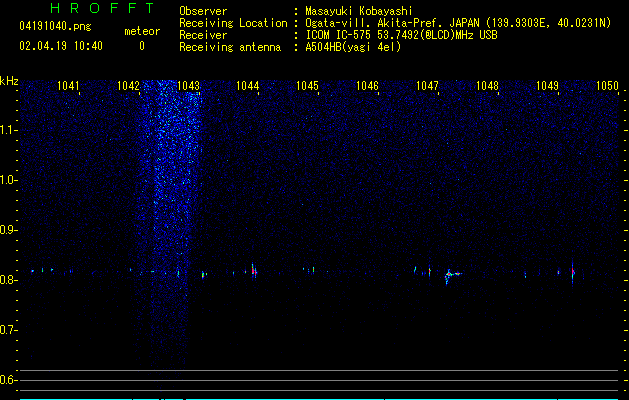Click the 0.6 kHz frequency label
Screen dimensions: 629x400
point(8,380)
